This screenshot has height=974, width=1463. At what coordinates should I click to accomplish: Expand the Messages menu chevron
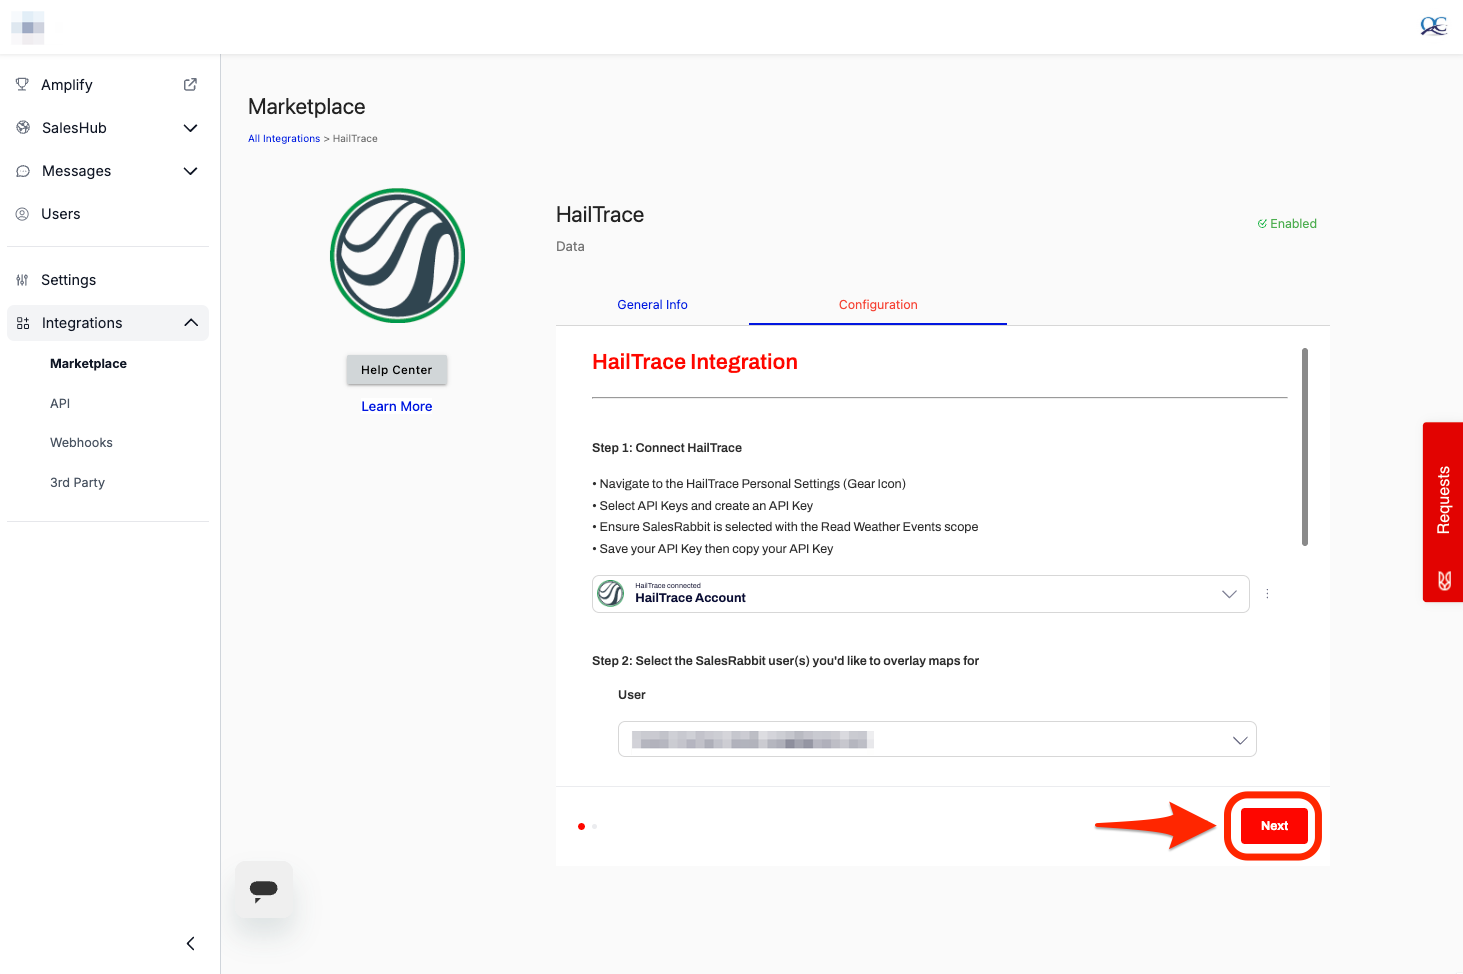tap(190, 171)
